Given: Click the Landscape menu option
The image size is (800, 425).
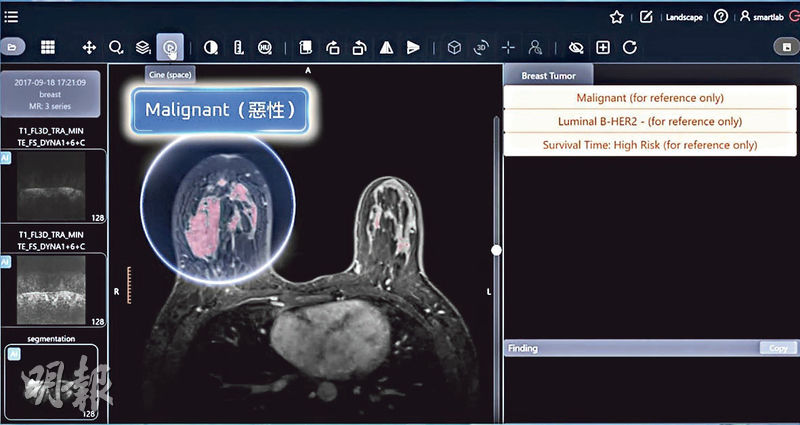Looking at the screenshot, I should 684,17.
